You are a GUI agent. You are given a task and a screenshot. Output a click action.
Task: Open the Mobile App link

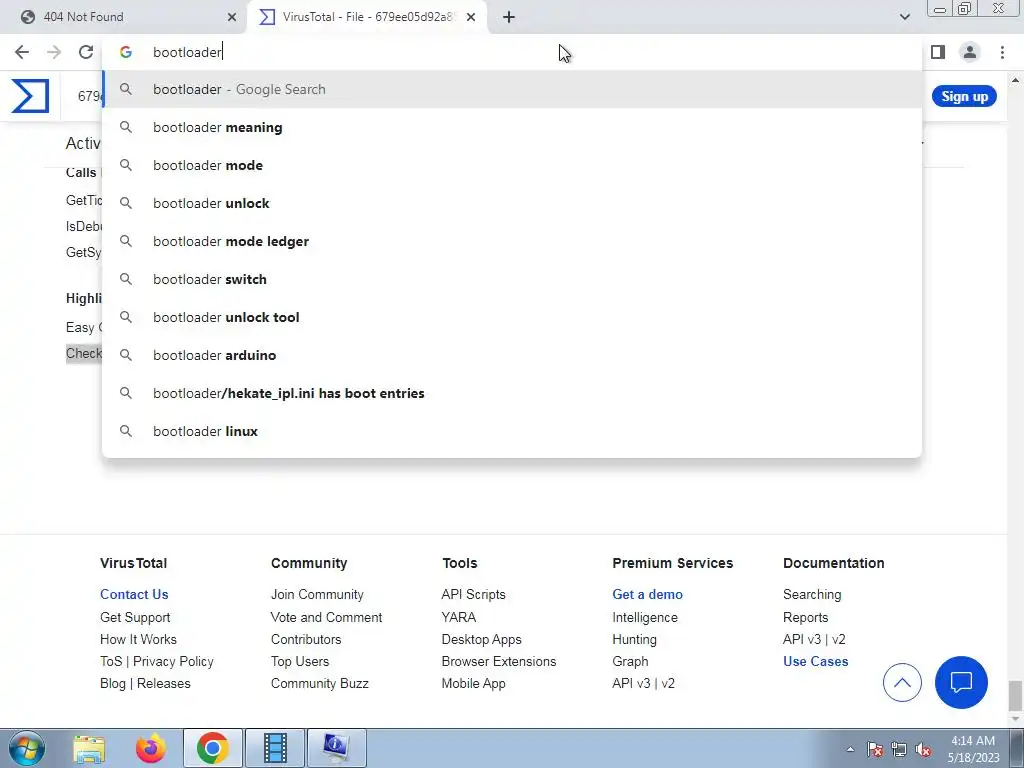(x=473, y=684)
